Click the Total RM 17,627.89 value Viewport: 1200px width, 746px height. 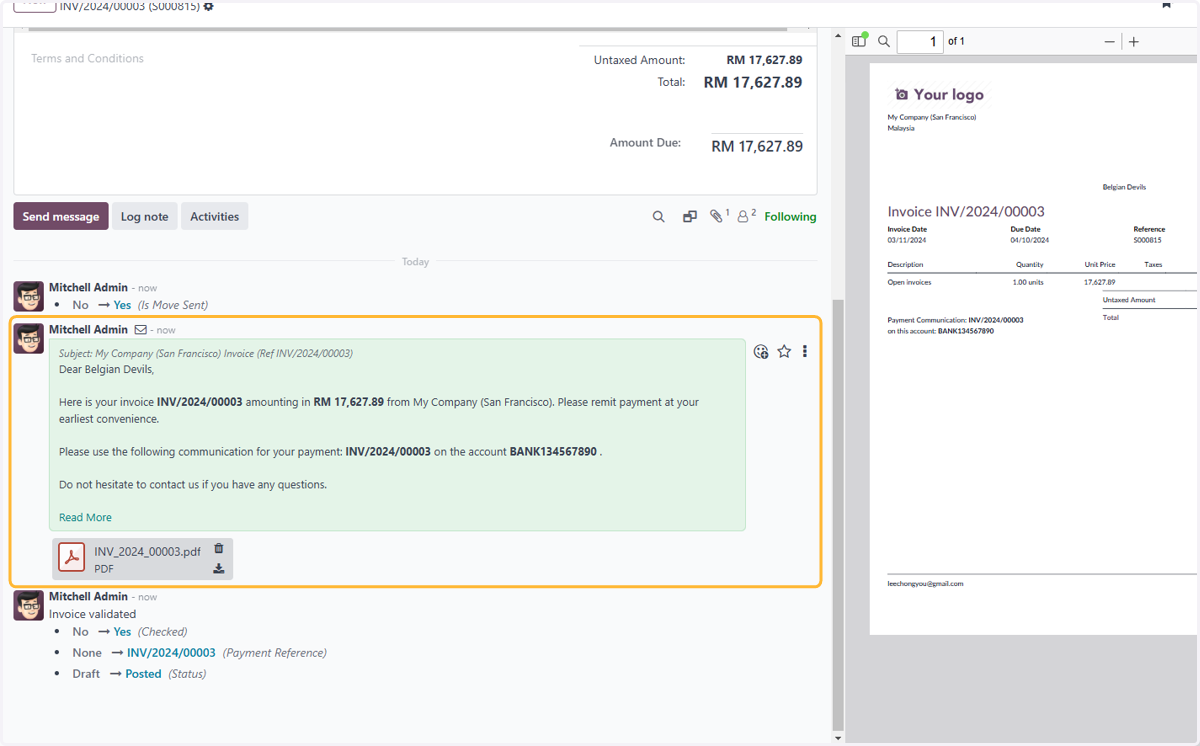[753, 82]
